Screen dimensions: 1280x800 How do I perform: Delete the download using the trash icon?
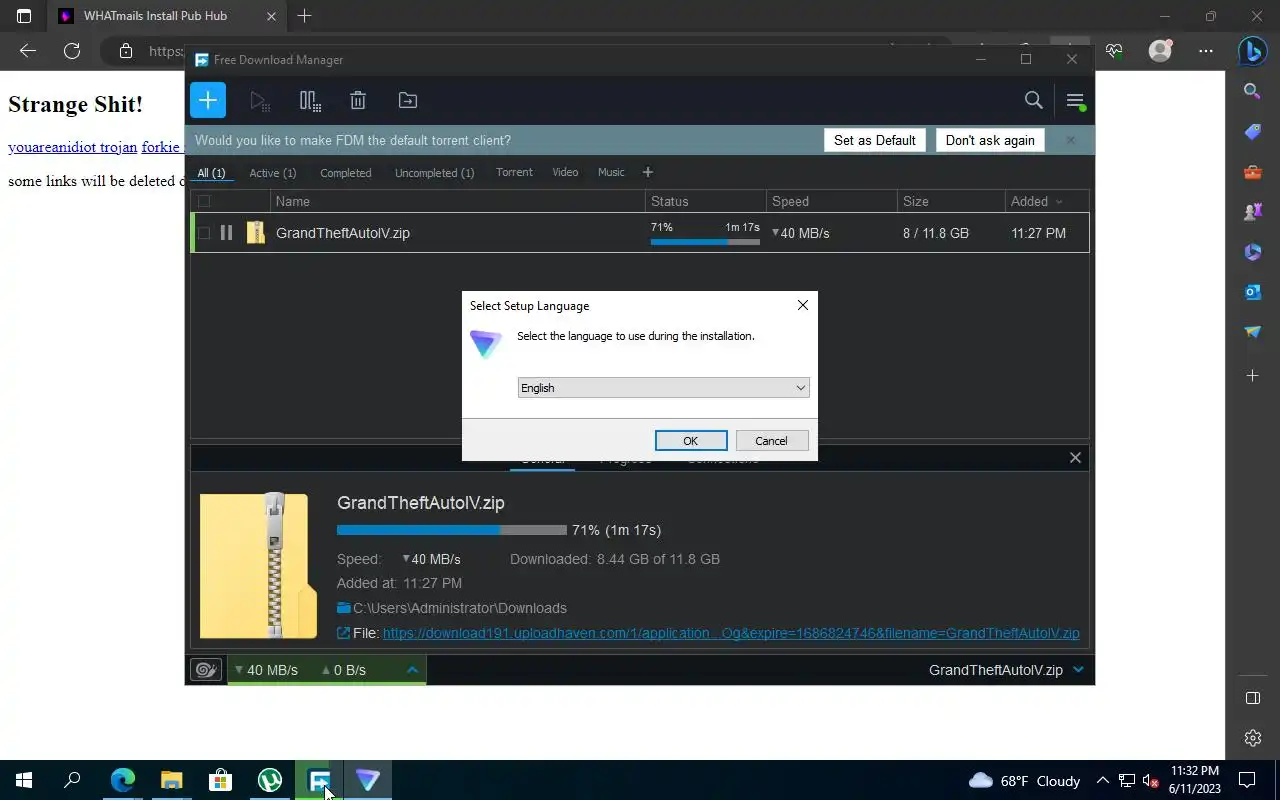(x=358, y=100)
